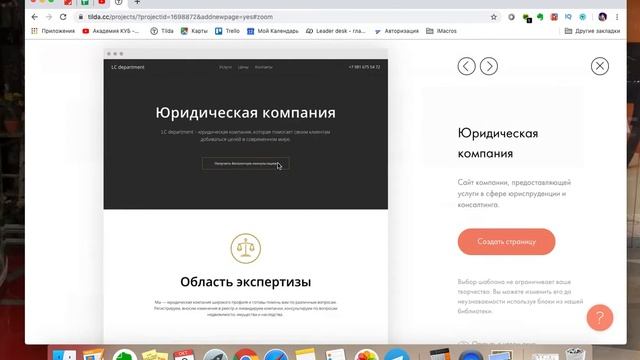
Task: Open the help question mark bubble
Action: [600, 318]
